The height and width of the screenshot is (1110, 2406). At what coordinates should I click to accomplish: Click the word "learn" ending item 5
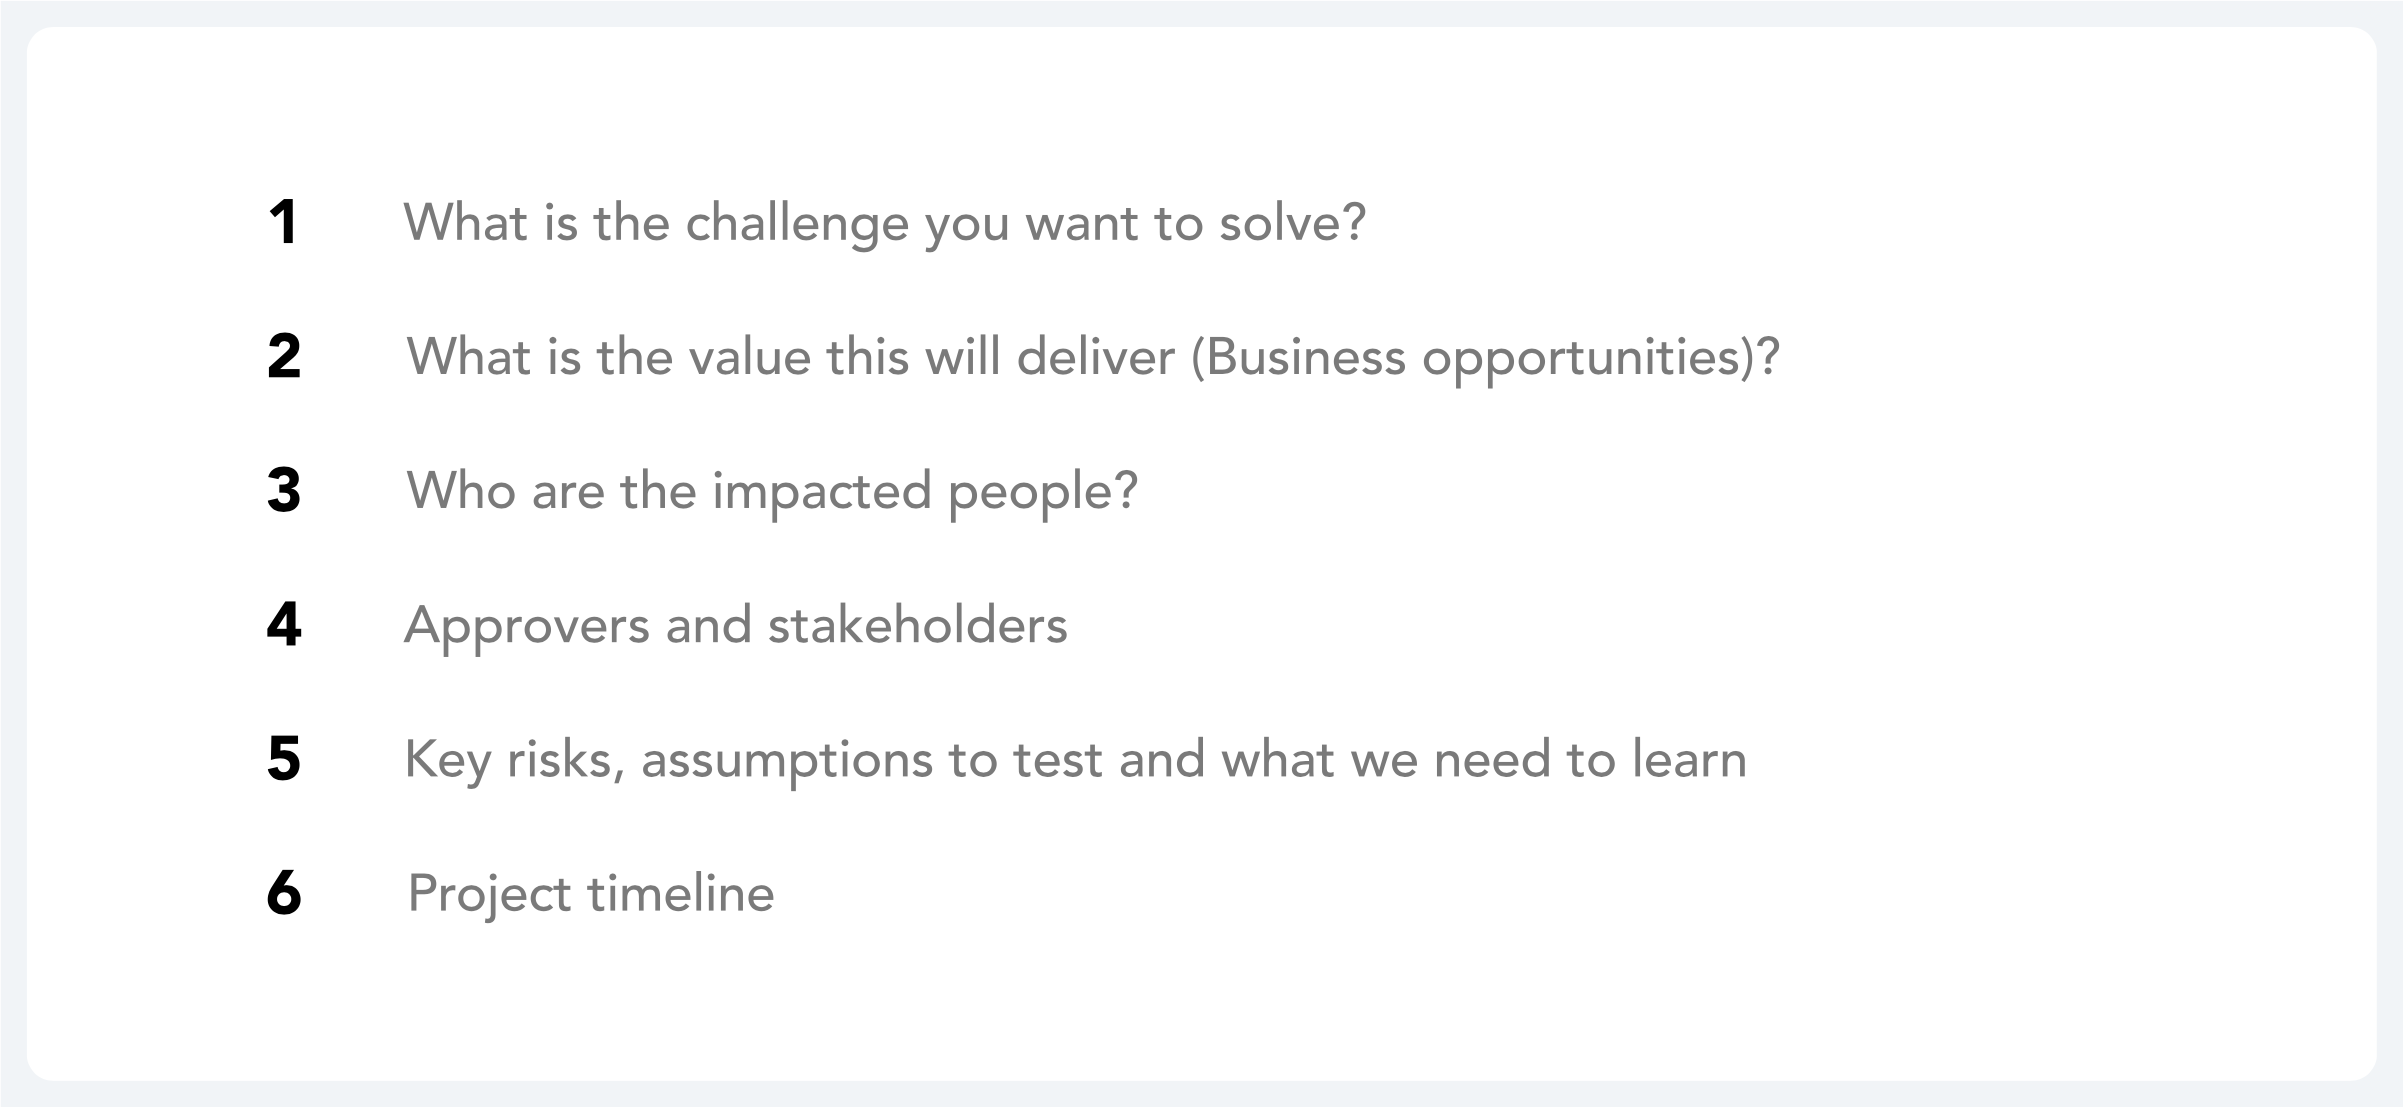click(1689, 759)
